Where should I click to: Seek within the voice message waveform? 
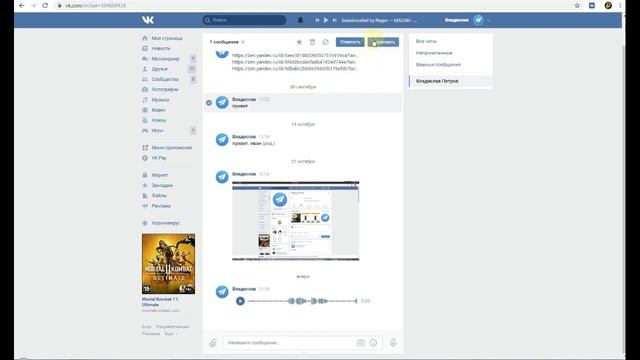(x=302, y=301)
